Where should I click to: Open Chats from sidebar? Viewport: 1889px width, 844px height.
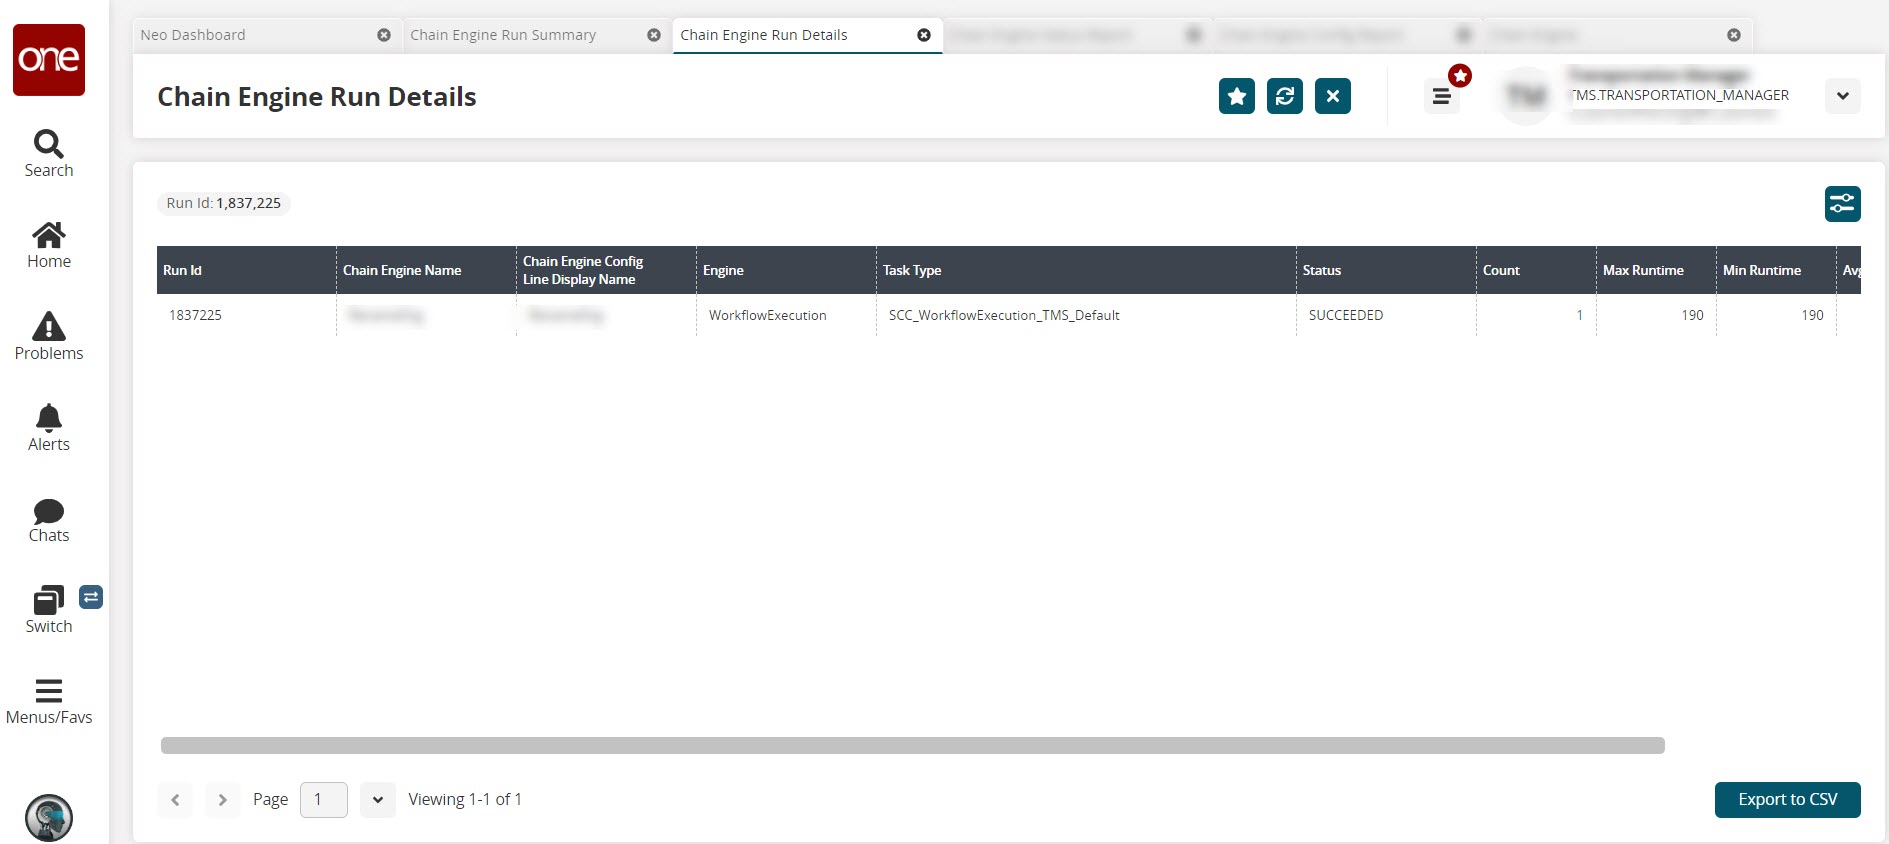coord(49,520)
